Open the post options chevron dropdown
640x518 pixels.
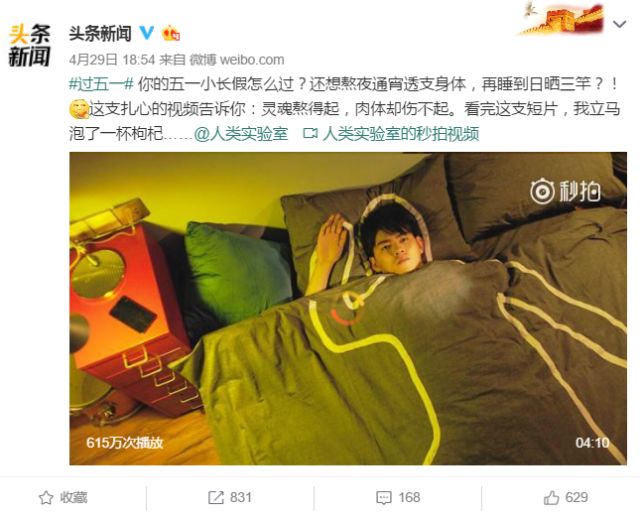click(620, 24)
